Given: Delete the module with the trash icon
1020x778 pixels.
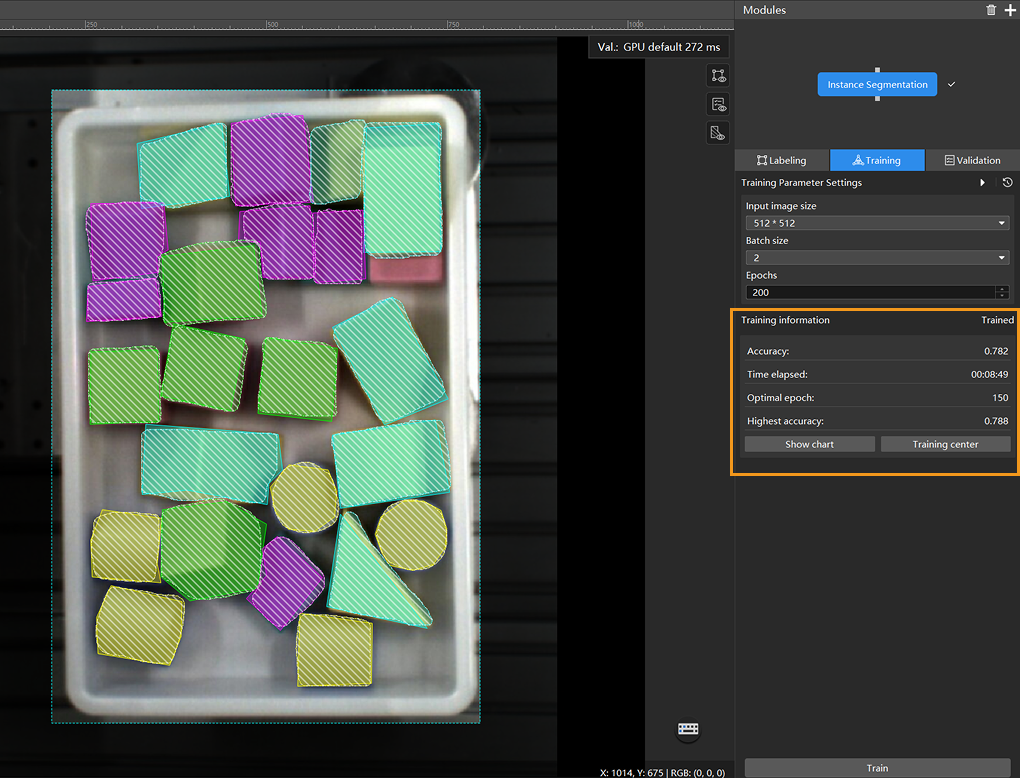Looking at the screenshot, I should click(991, 10).
